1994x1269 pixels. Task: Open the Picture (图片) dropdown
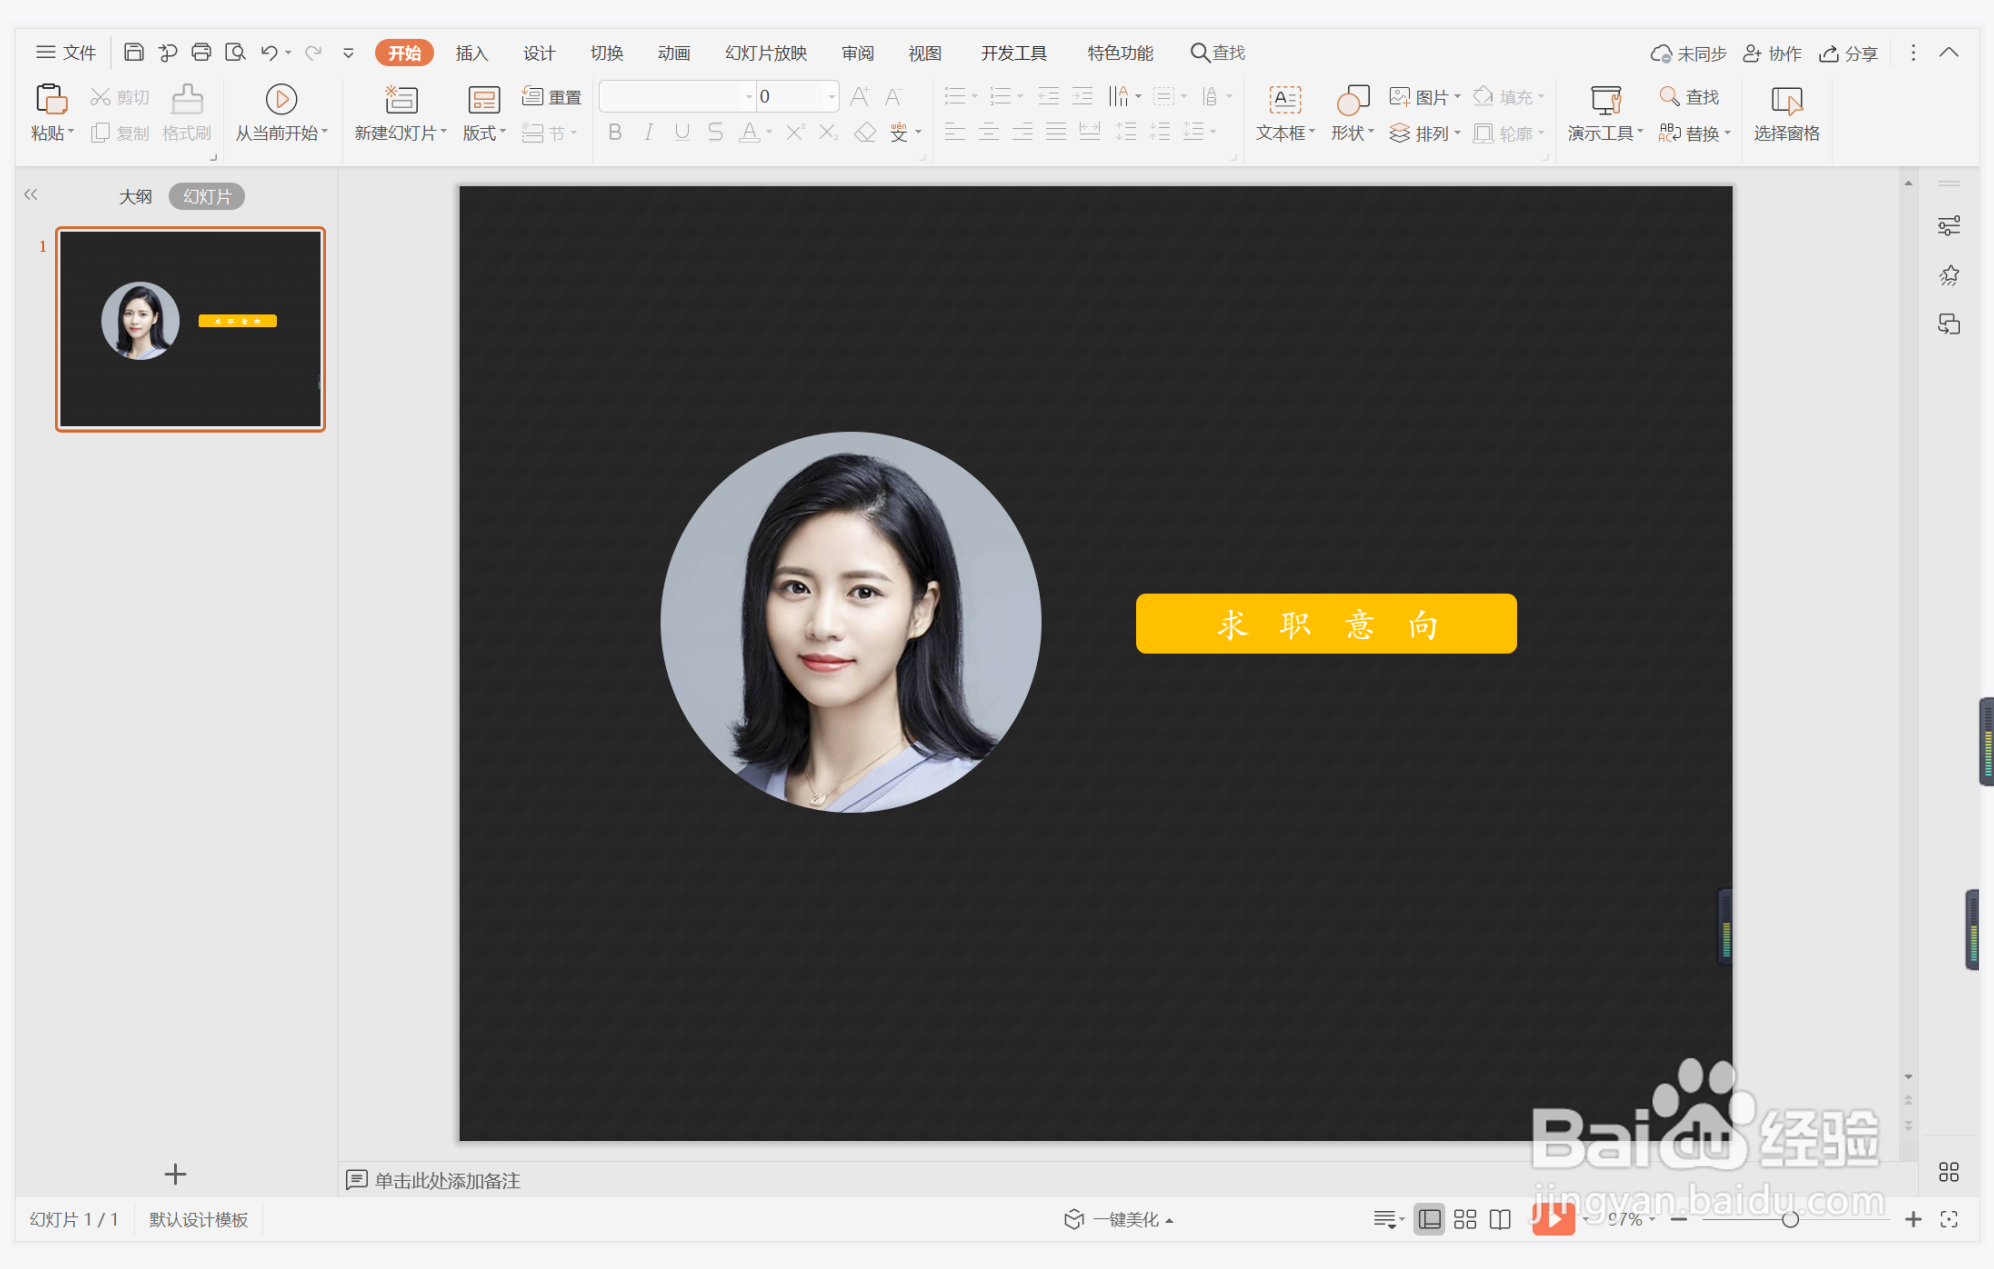tap(1425, 97)
